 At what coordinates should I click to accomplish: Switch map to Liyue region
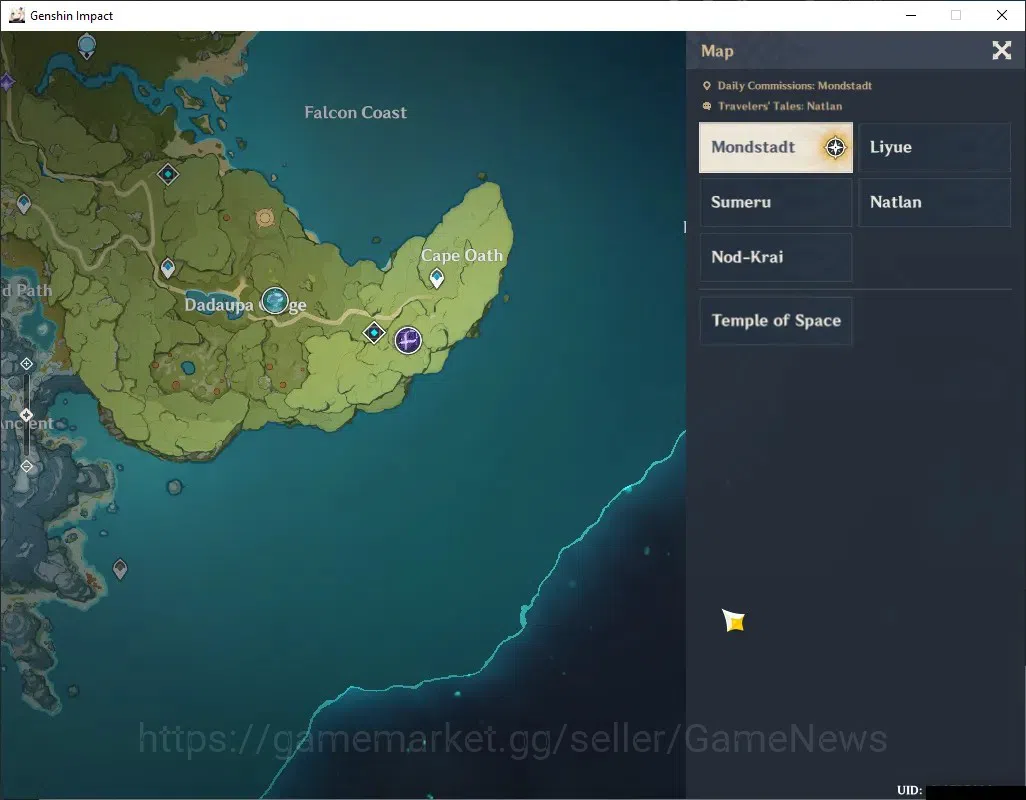pos(934,147)
